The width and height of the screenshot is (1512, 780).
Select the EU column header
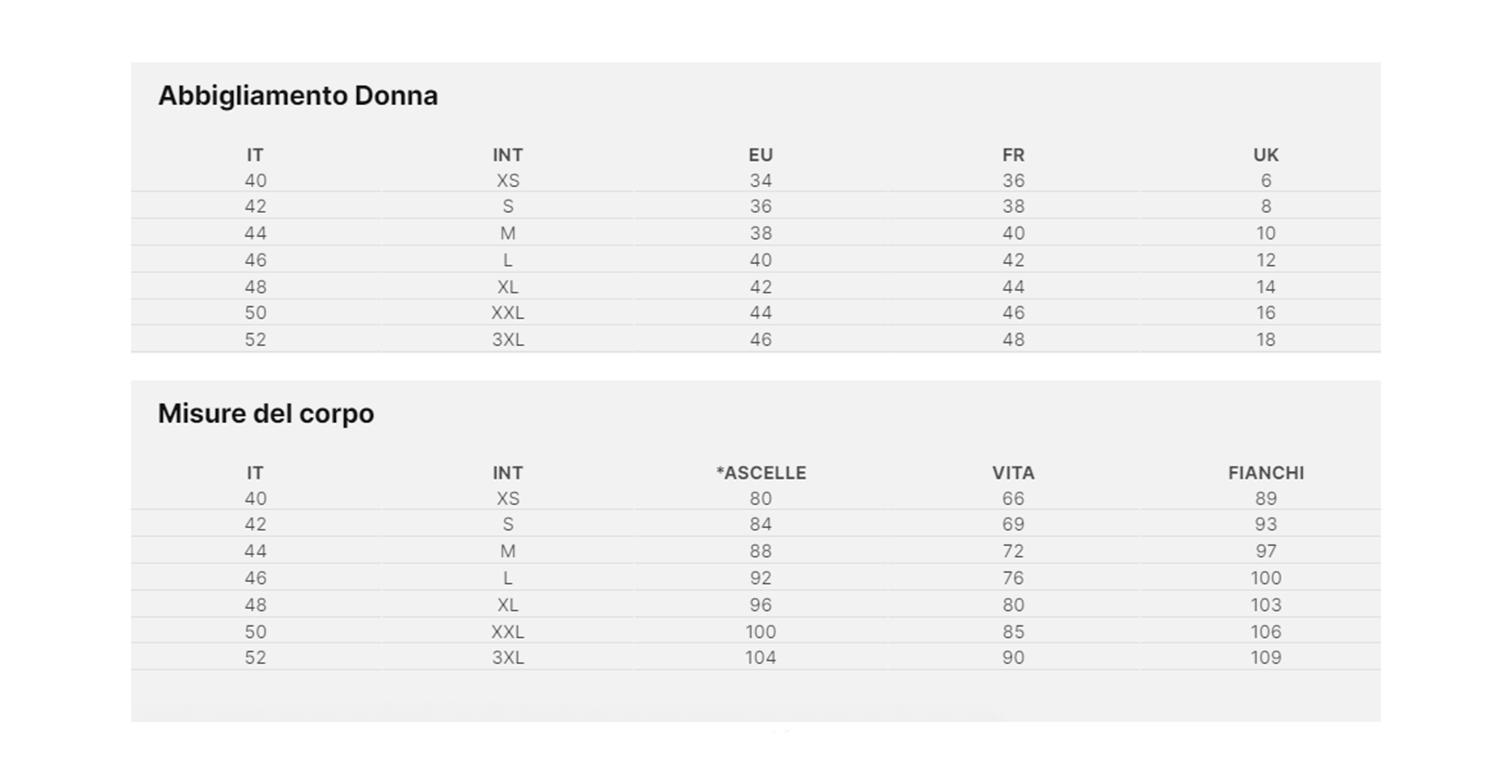(x=760, y=155)
